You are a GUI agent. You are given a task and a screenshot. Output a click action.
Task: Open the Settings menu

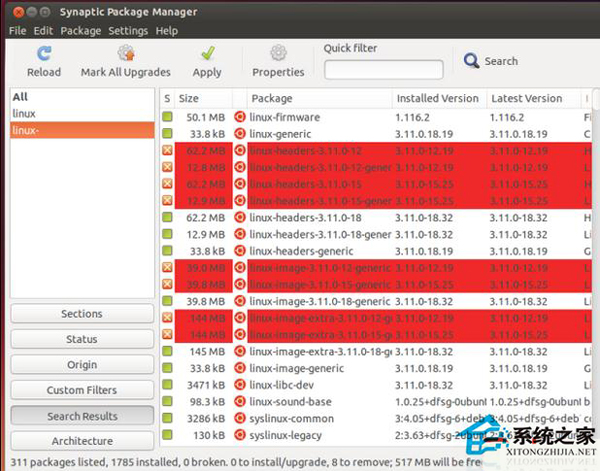tap(128, 31)
